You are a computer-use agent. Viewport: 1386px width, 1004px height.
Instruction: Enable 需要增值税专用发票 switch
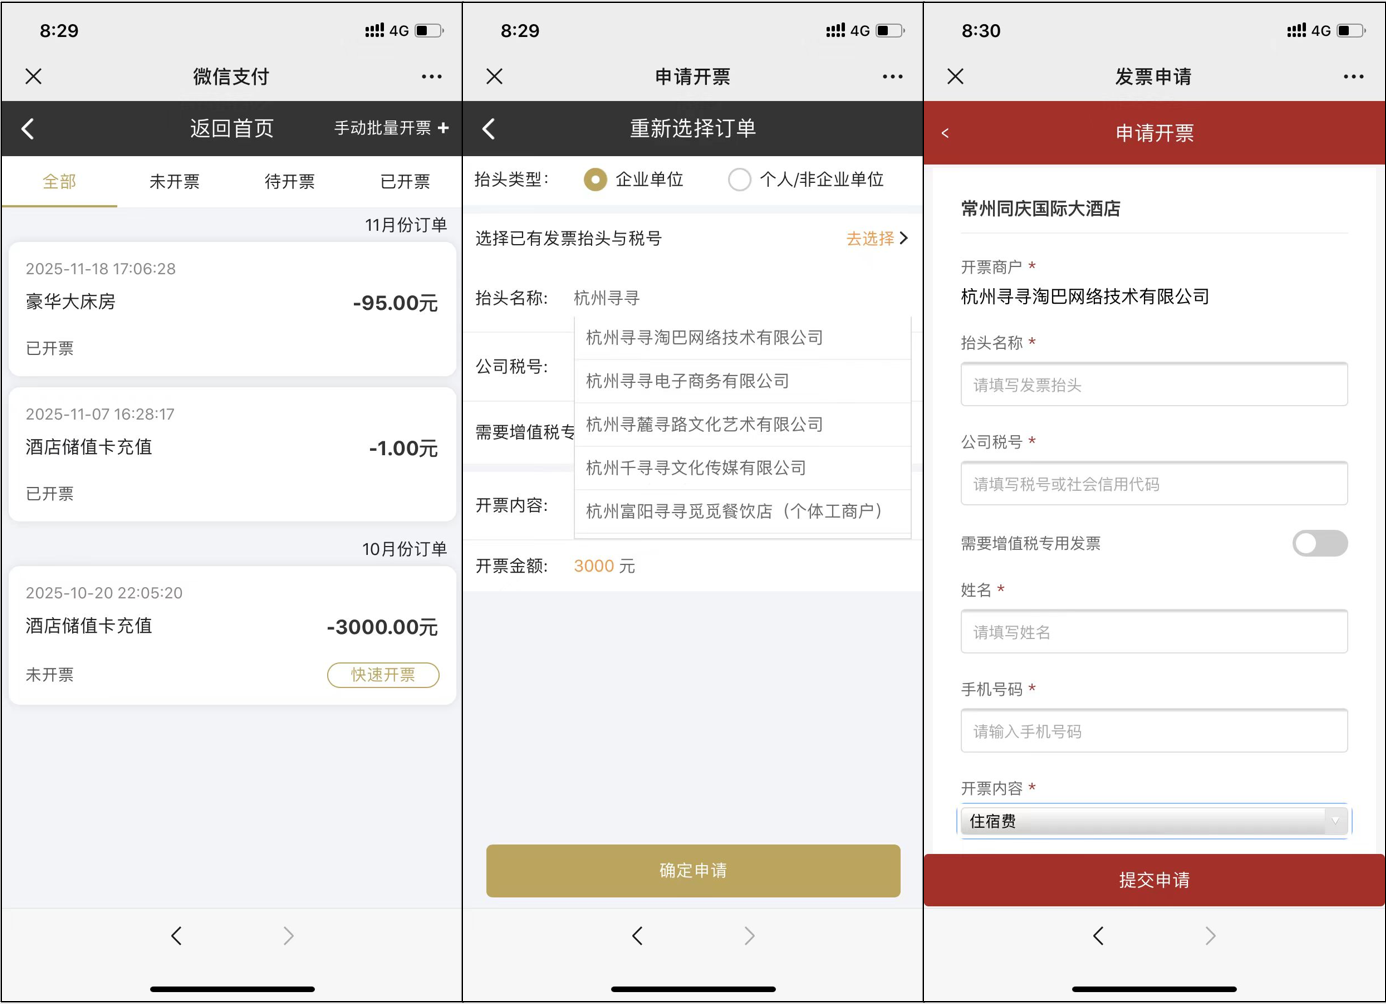[1319, 543]
